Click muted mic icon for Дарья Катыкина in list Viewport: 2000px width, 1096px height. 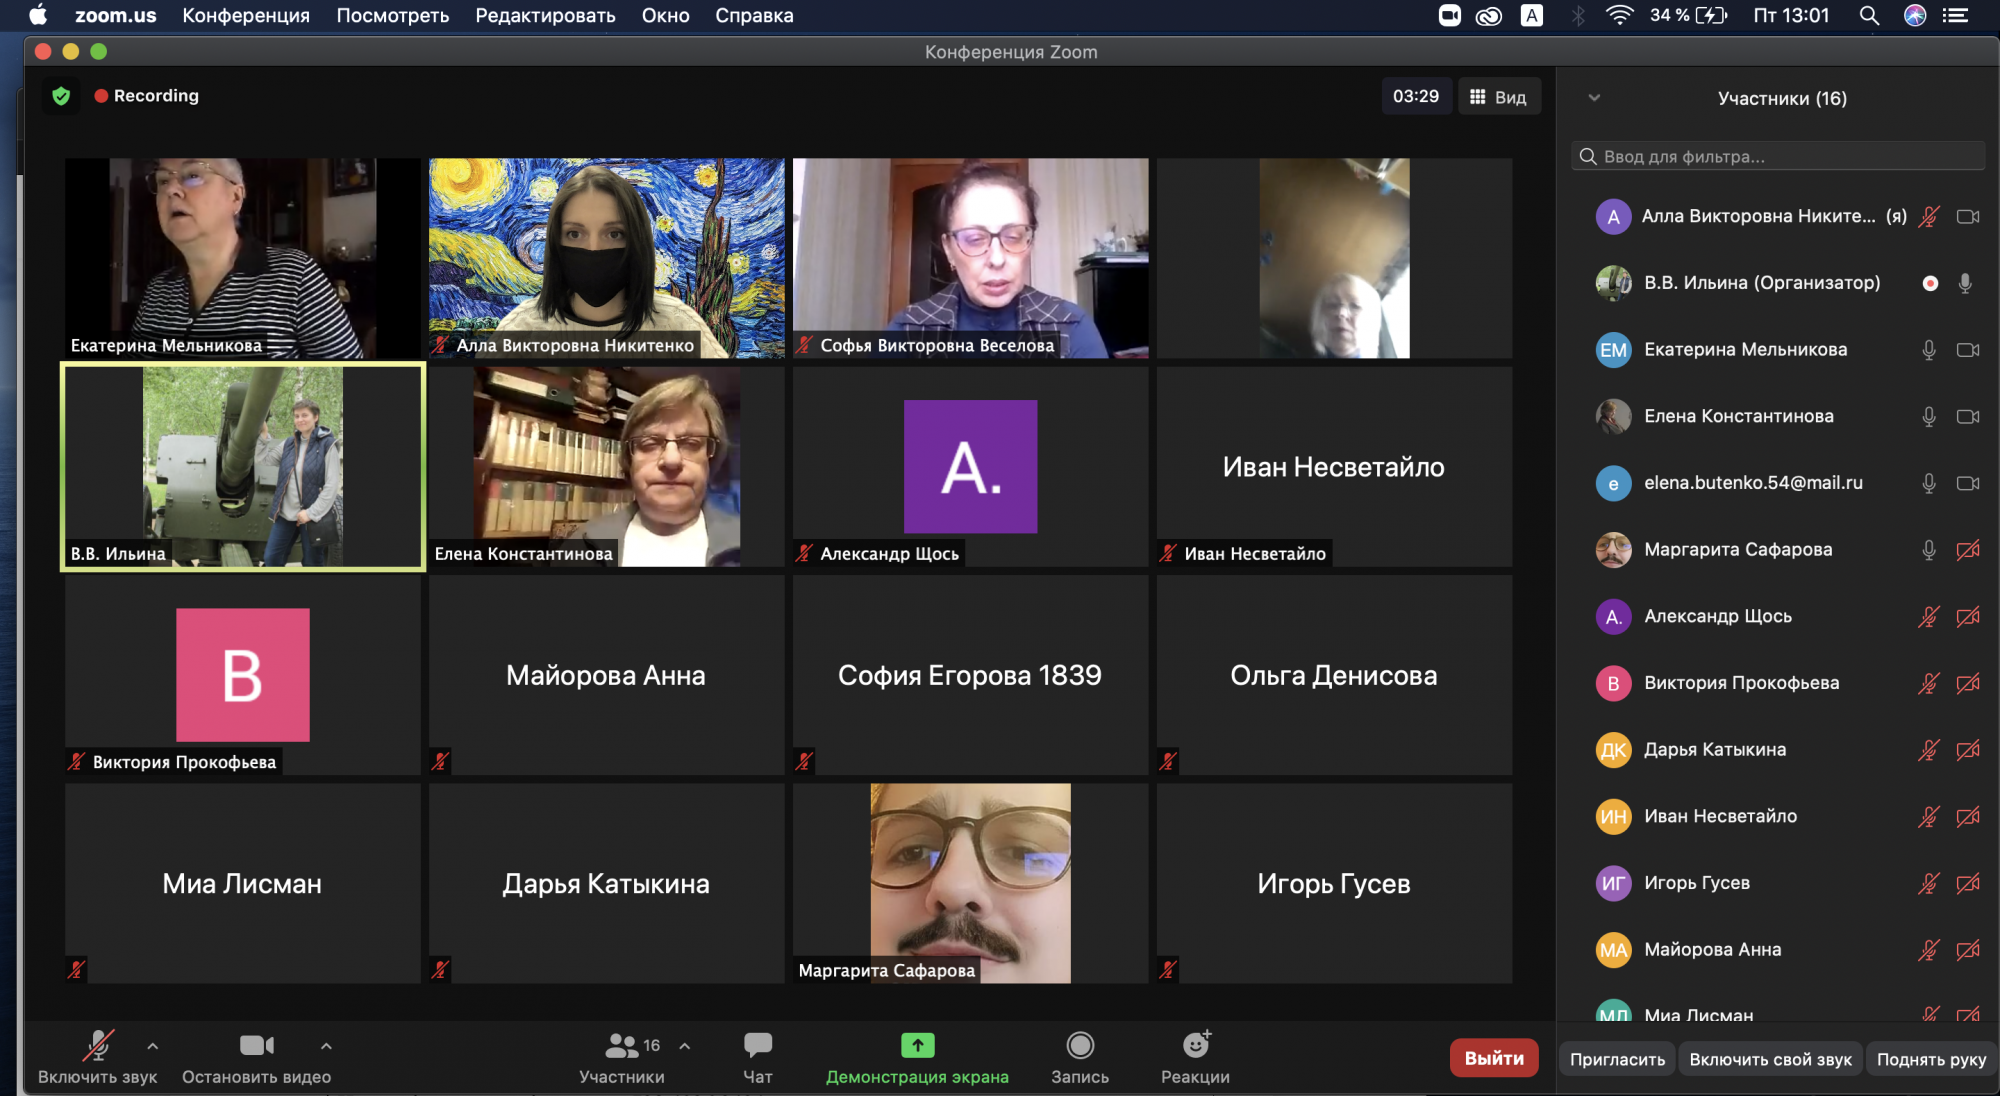pyautogui.click(x=1929, y=750)
